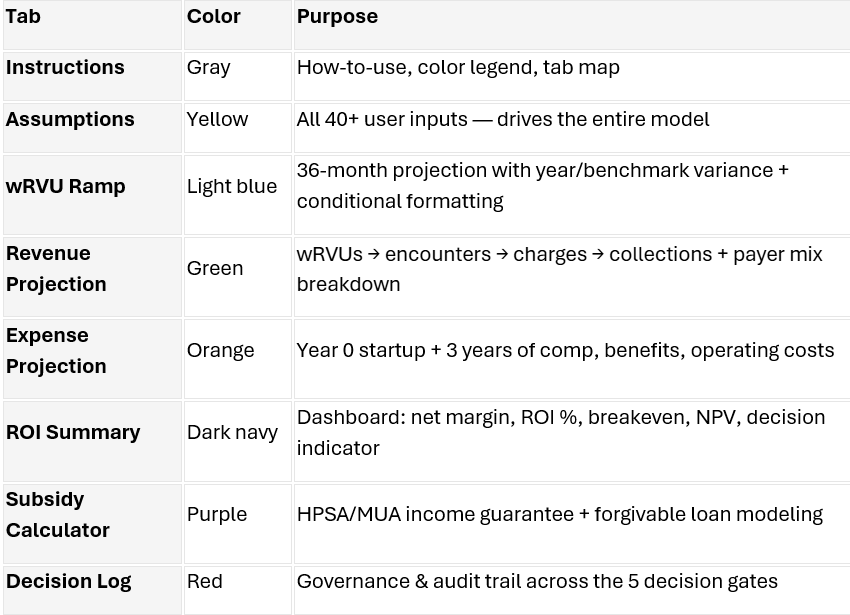850x615 pixels.
Task: Select the Expense Projection cell
Action: [92, 359]
